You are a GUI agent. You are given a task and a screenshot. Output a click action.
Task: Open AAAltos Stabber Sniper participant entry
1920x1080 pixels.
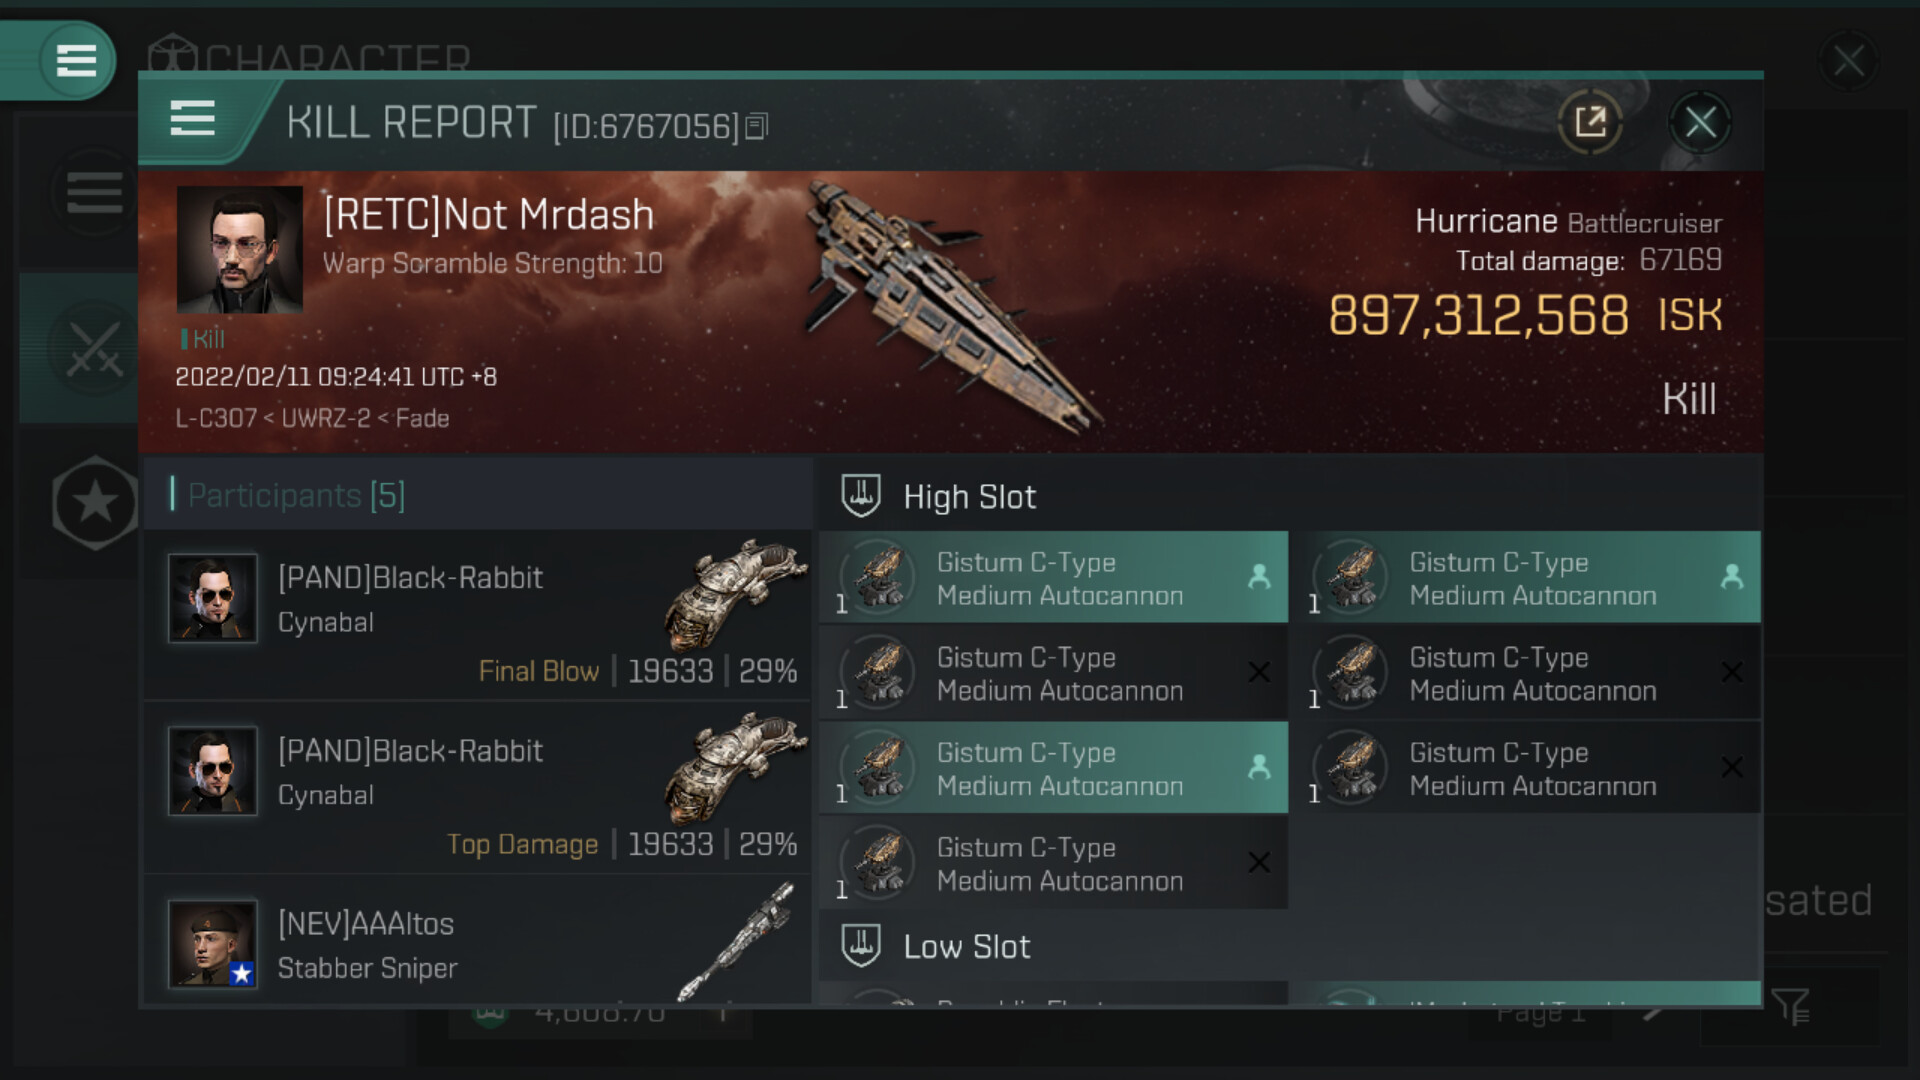click(x=480, y=944)
